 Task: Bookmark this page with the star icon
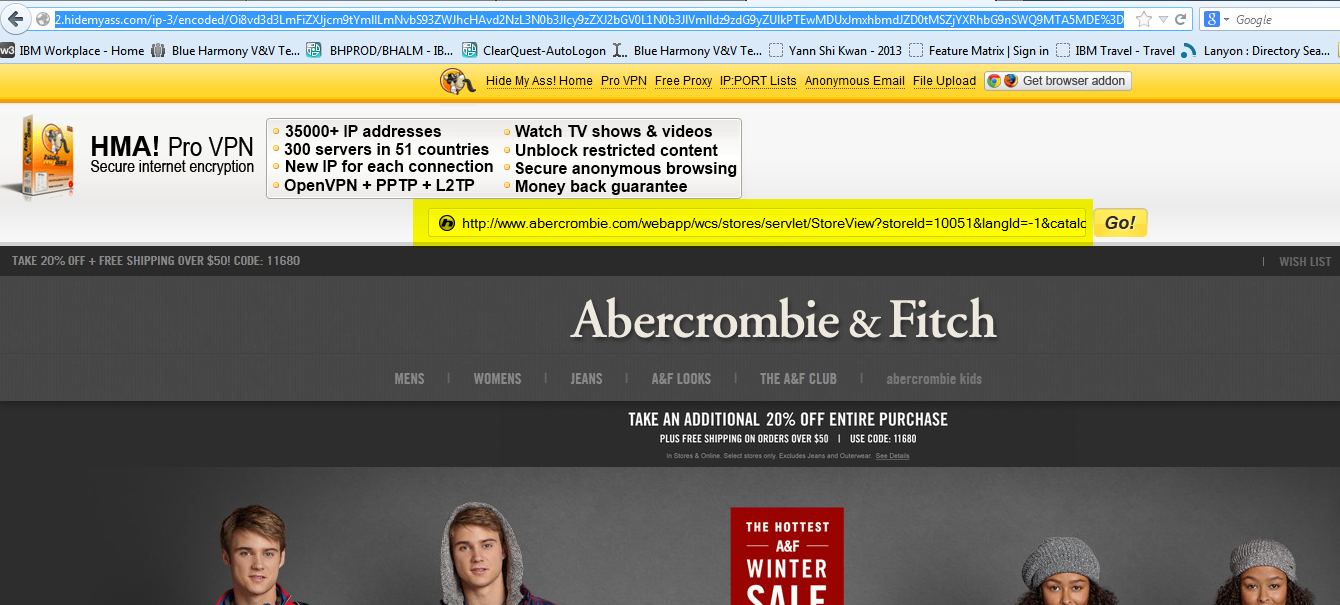(x=1144, y=20)
